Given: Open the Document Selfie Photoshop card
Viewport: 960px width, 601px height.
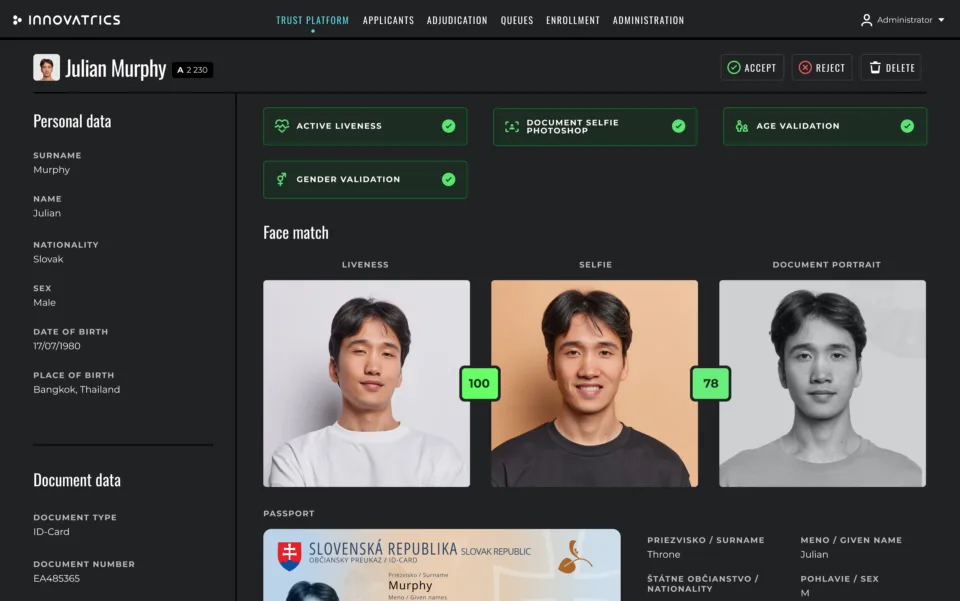Looking at the screenshot, I should [x=595, y=127].
